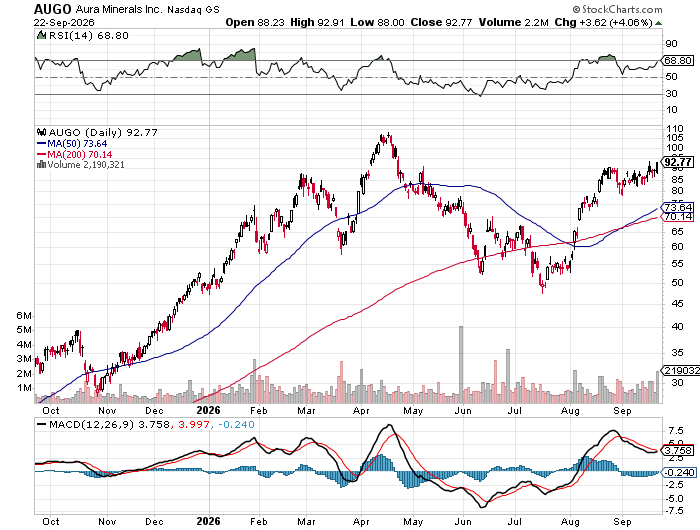Click the tall June volume spike bar
The image size is (700, 530).
[x=461, y=364]
